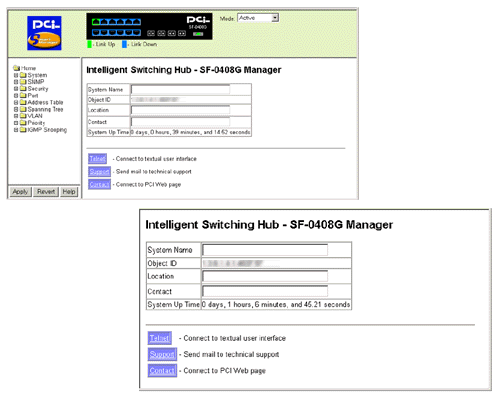Screen dimensions: 500x400
Task: Click the Help button
Action: coord(69,192)
